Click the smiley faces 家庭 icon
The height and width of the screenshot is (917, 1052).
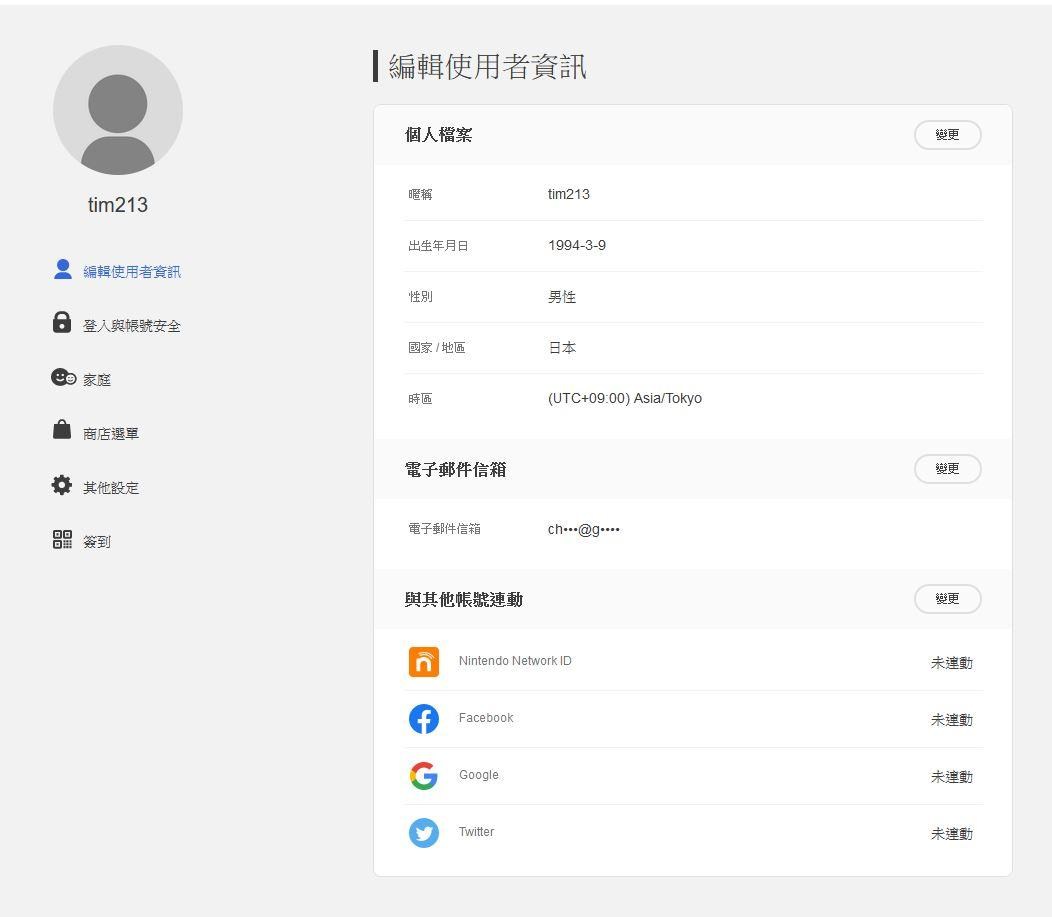(63, 377)
